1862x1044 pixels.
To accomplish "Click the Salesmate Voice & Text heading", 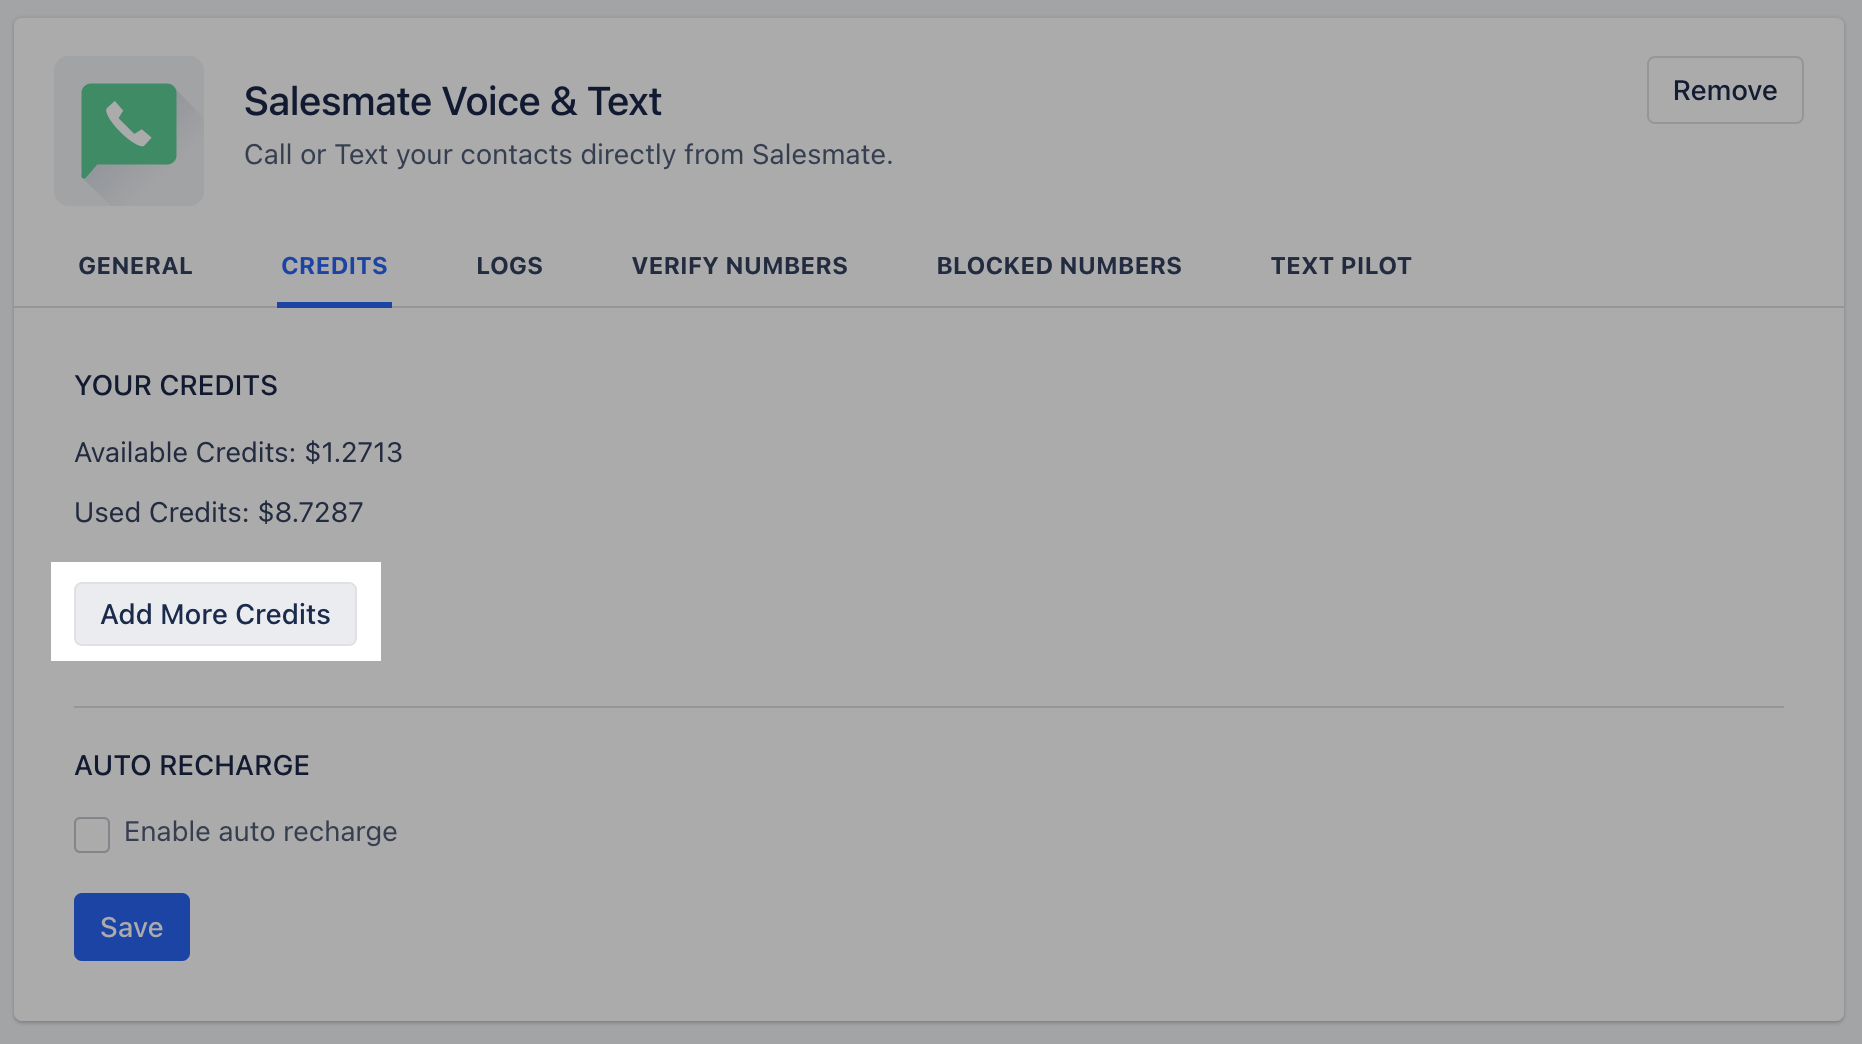I will [x=453, y=100].
